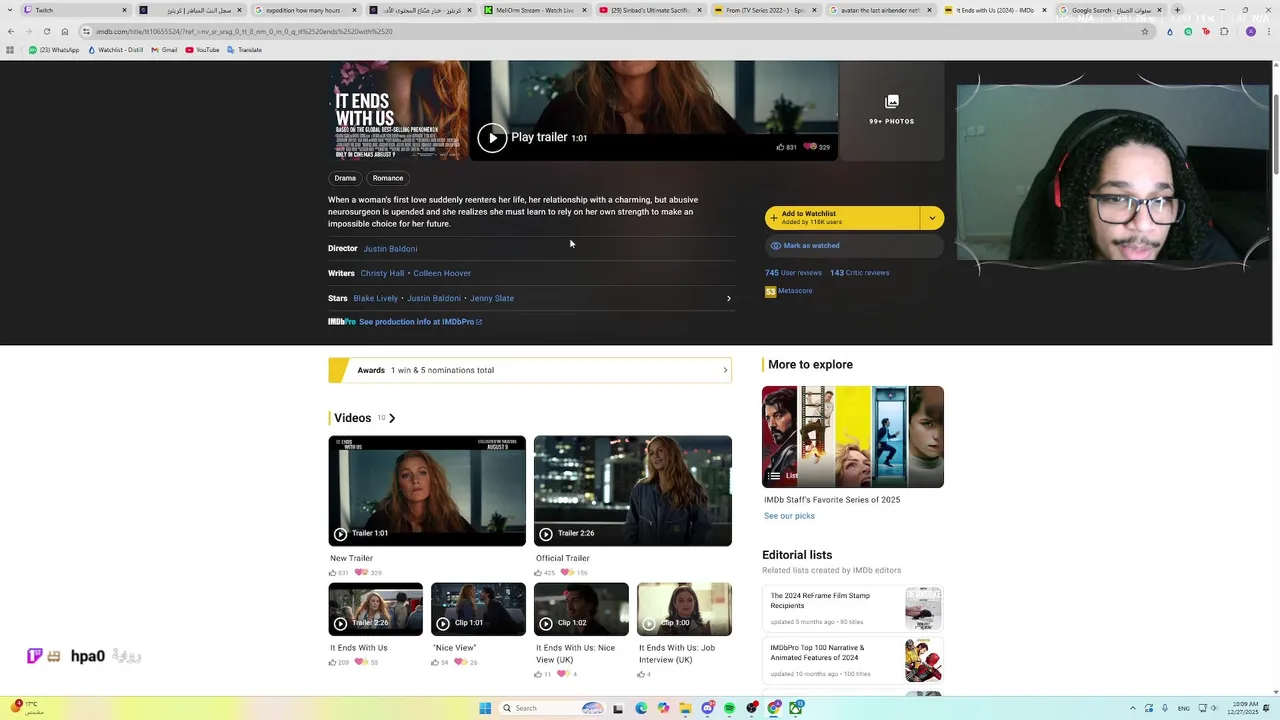Switch to the MeliOrm Stream tab
Viewport: 1280px width, 720px height.
pyautogui.click(x=535, y=10)
